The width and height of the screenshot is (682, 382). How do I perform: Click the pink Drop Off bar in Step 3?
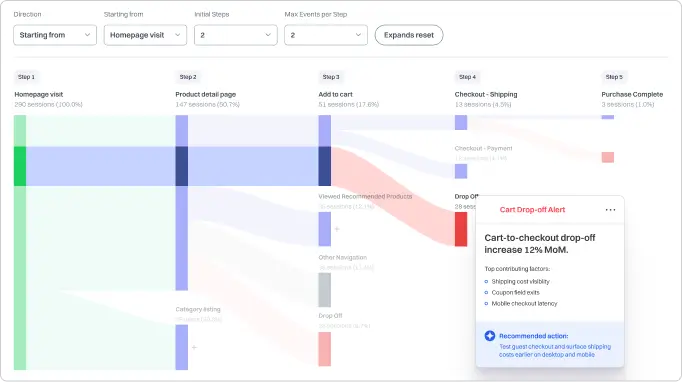[x=324, y=349]
